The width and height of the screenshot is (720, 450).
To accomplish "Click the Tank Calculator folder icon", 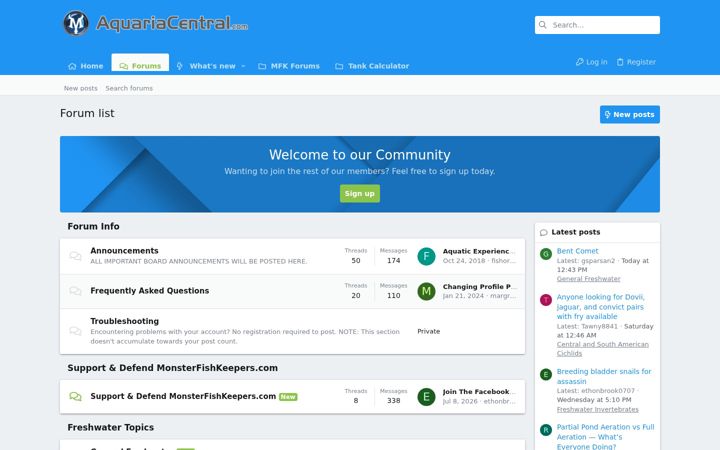I will (339, 66).
